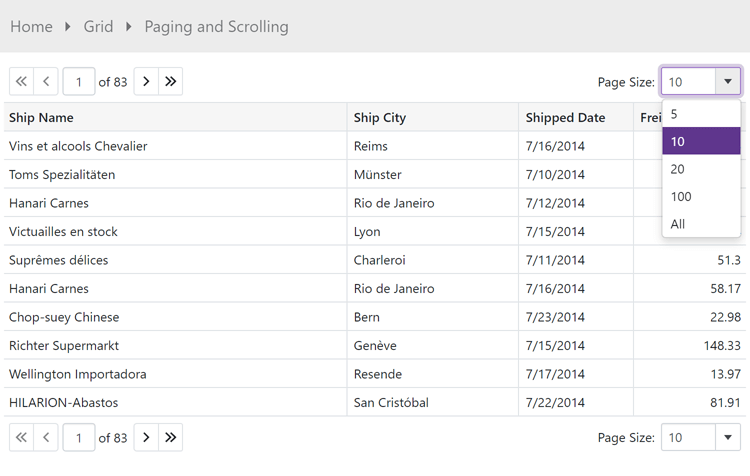Jump to last page in bottom pager
The width and height of the screenshot is (750, 476).
[x=171, y=438]
